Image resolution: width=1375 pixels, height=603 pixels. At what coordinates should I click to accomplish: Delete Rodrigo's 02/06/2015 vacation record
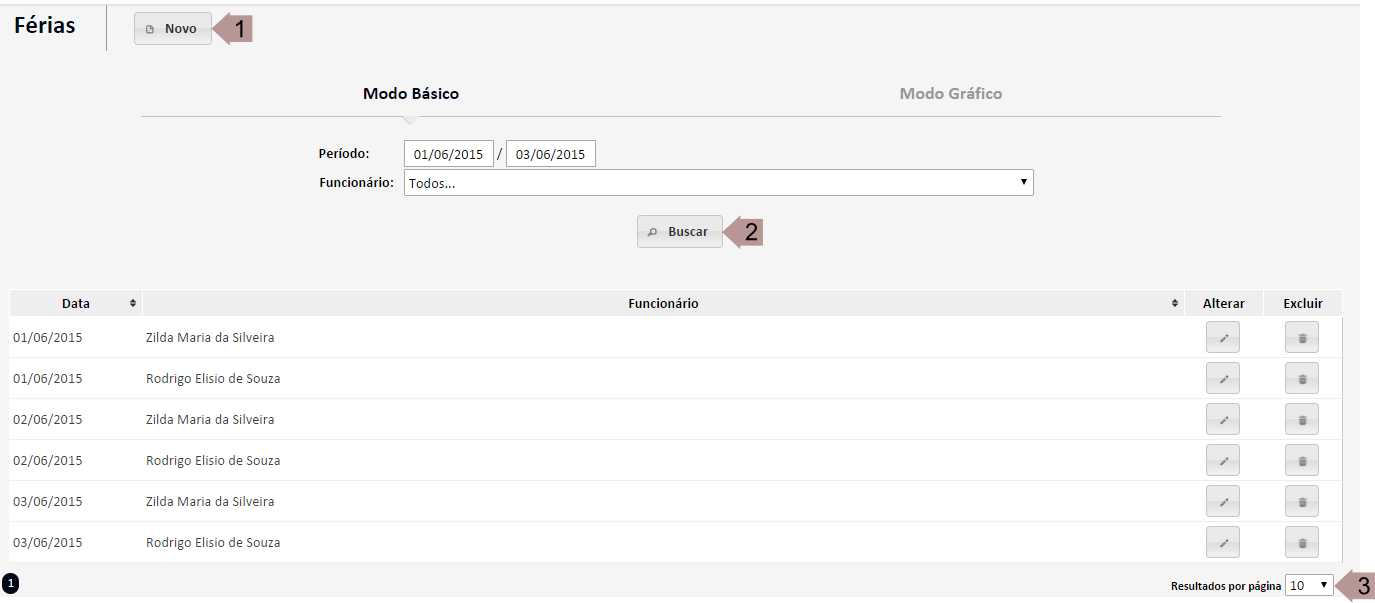(x=1301, y=461)
